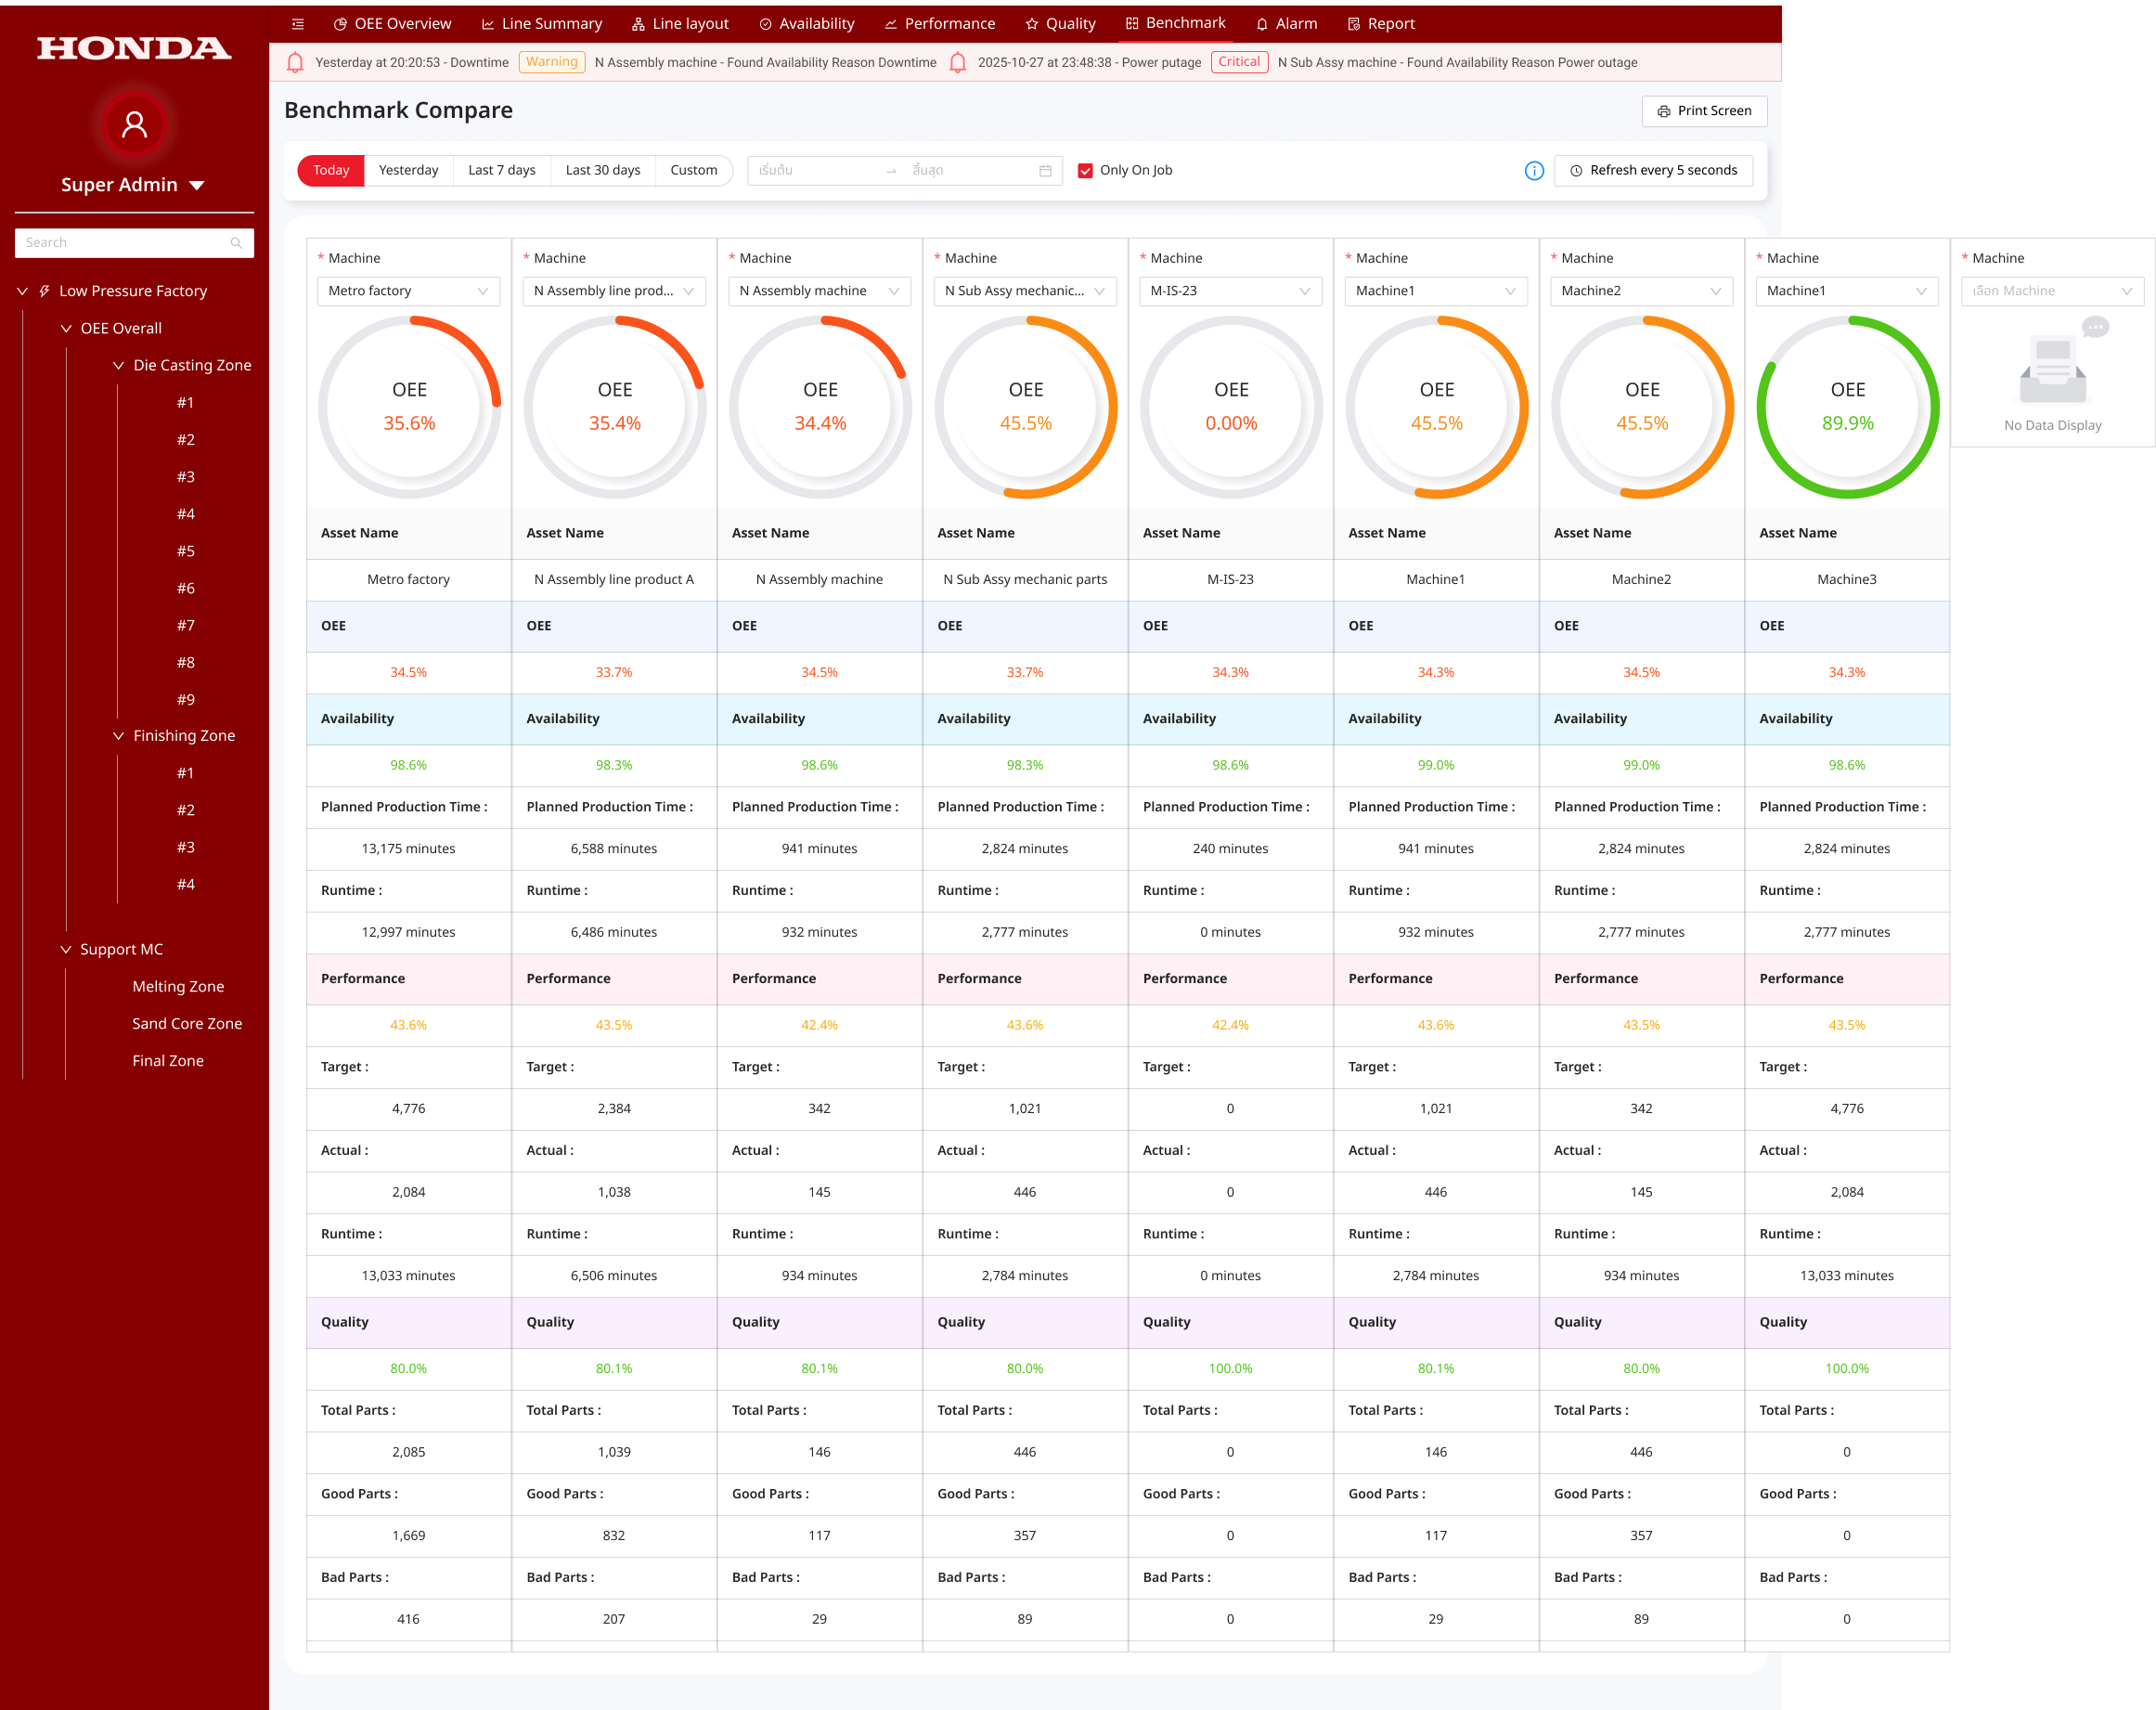Open the Metro factory machine dropdown

[x=408, y=291]
